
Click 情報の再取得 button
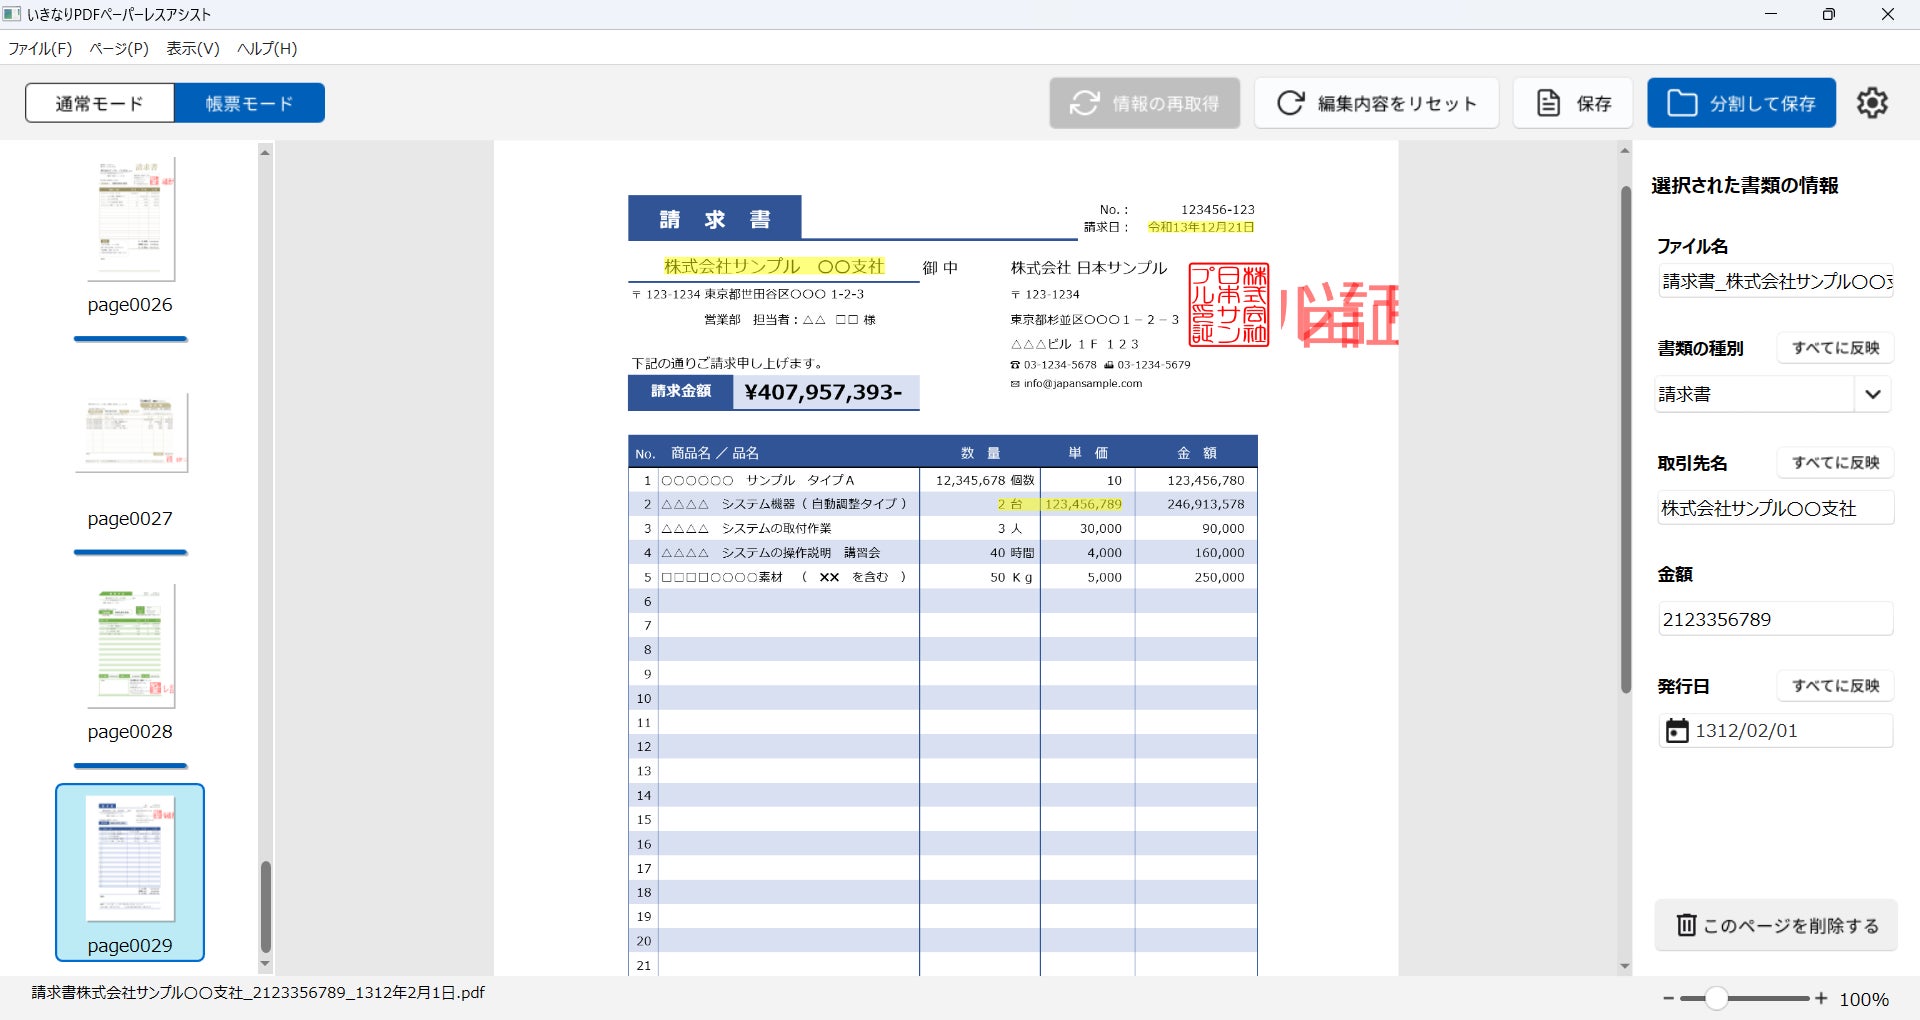coord(1144,103)
